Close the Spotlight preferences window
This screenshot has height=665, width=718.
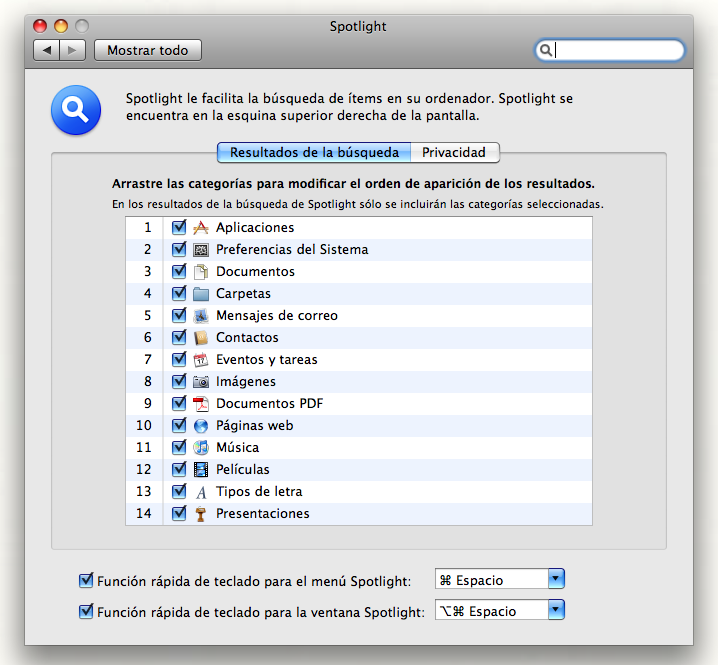point(40,26)
